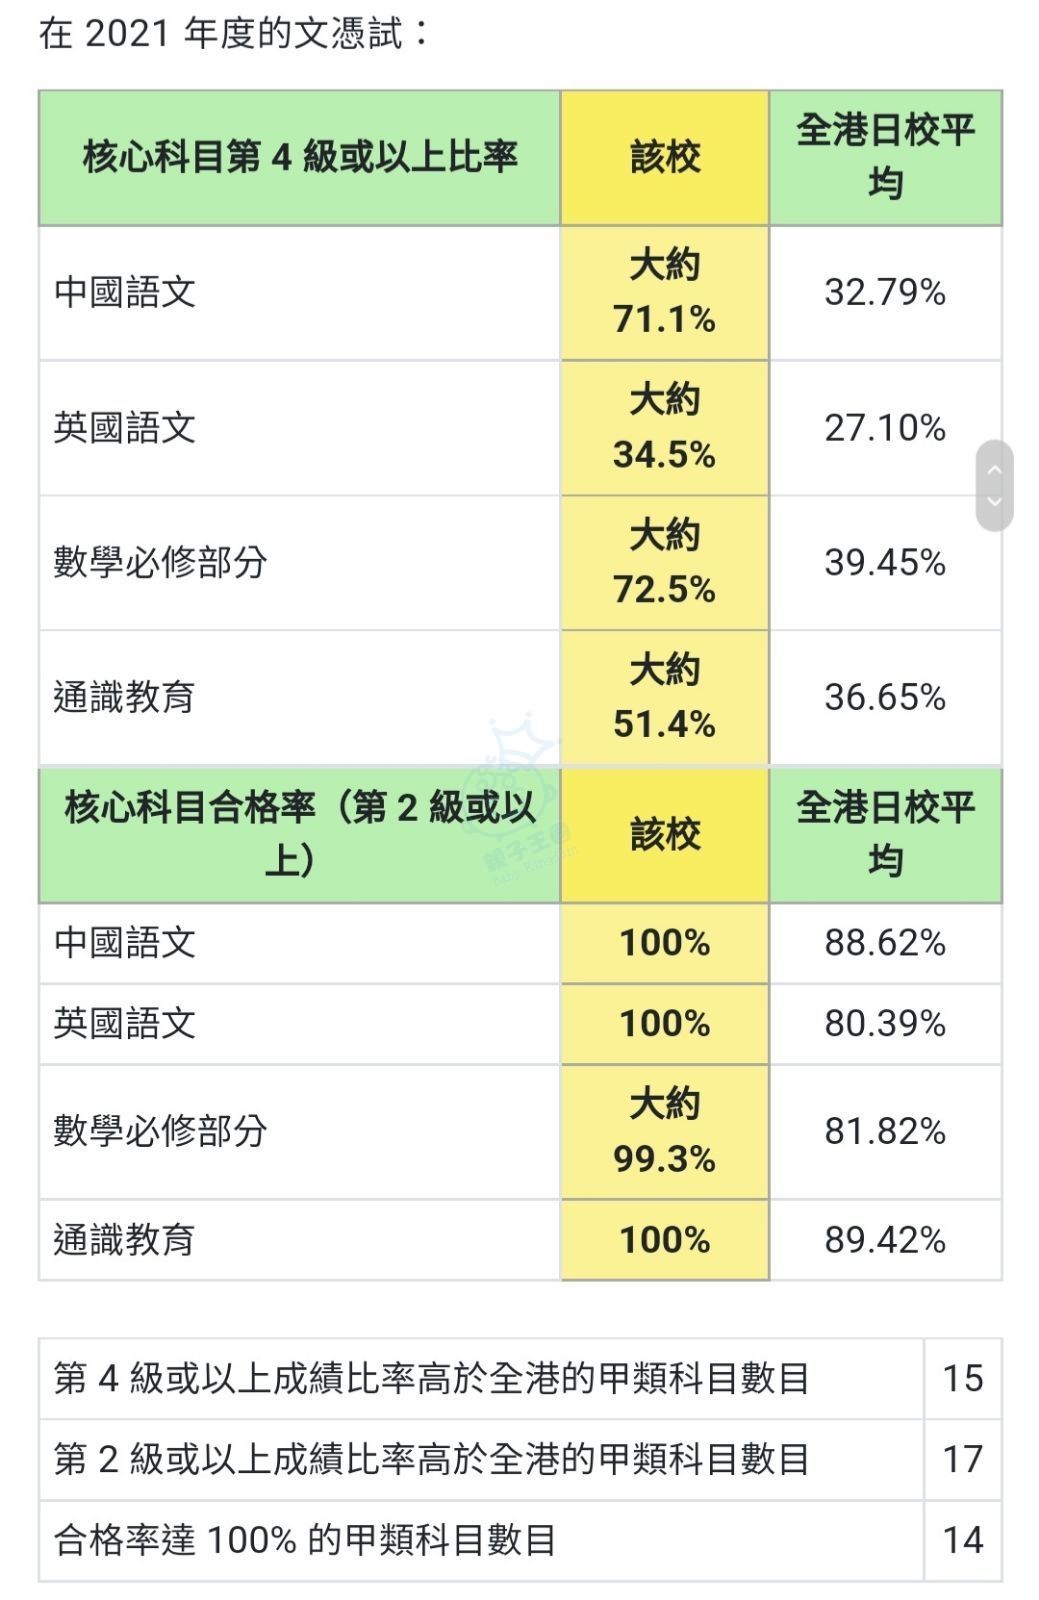This screenshot has width=1039, height=1600.
Task: Click the '大約 71.1%' Chinese Language cell
Action: (664, 292)
